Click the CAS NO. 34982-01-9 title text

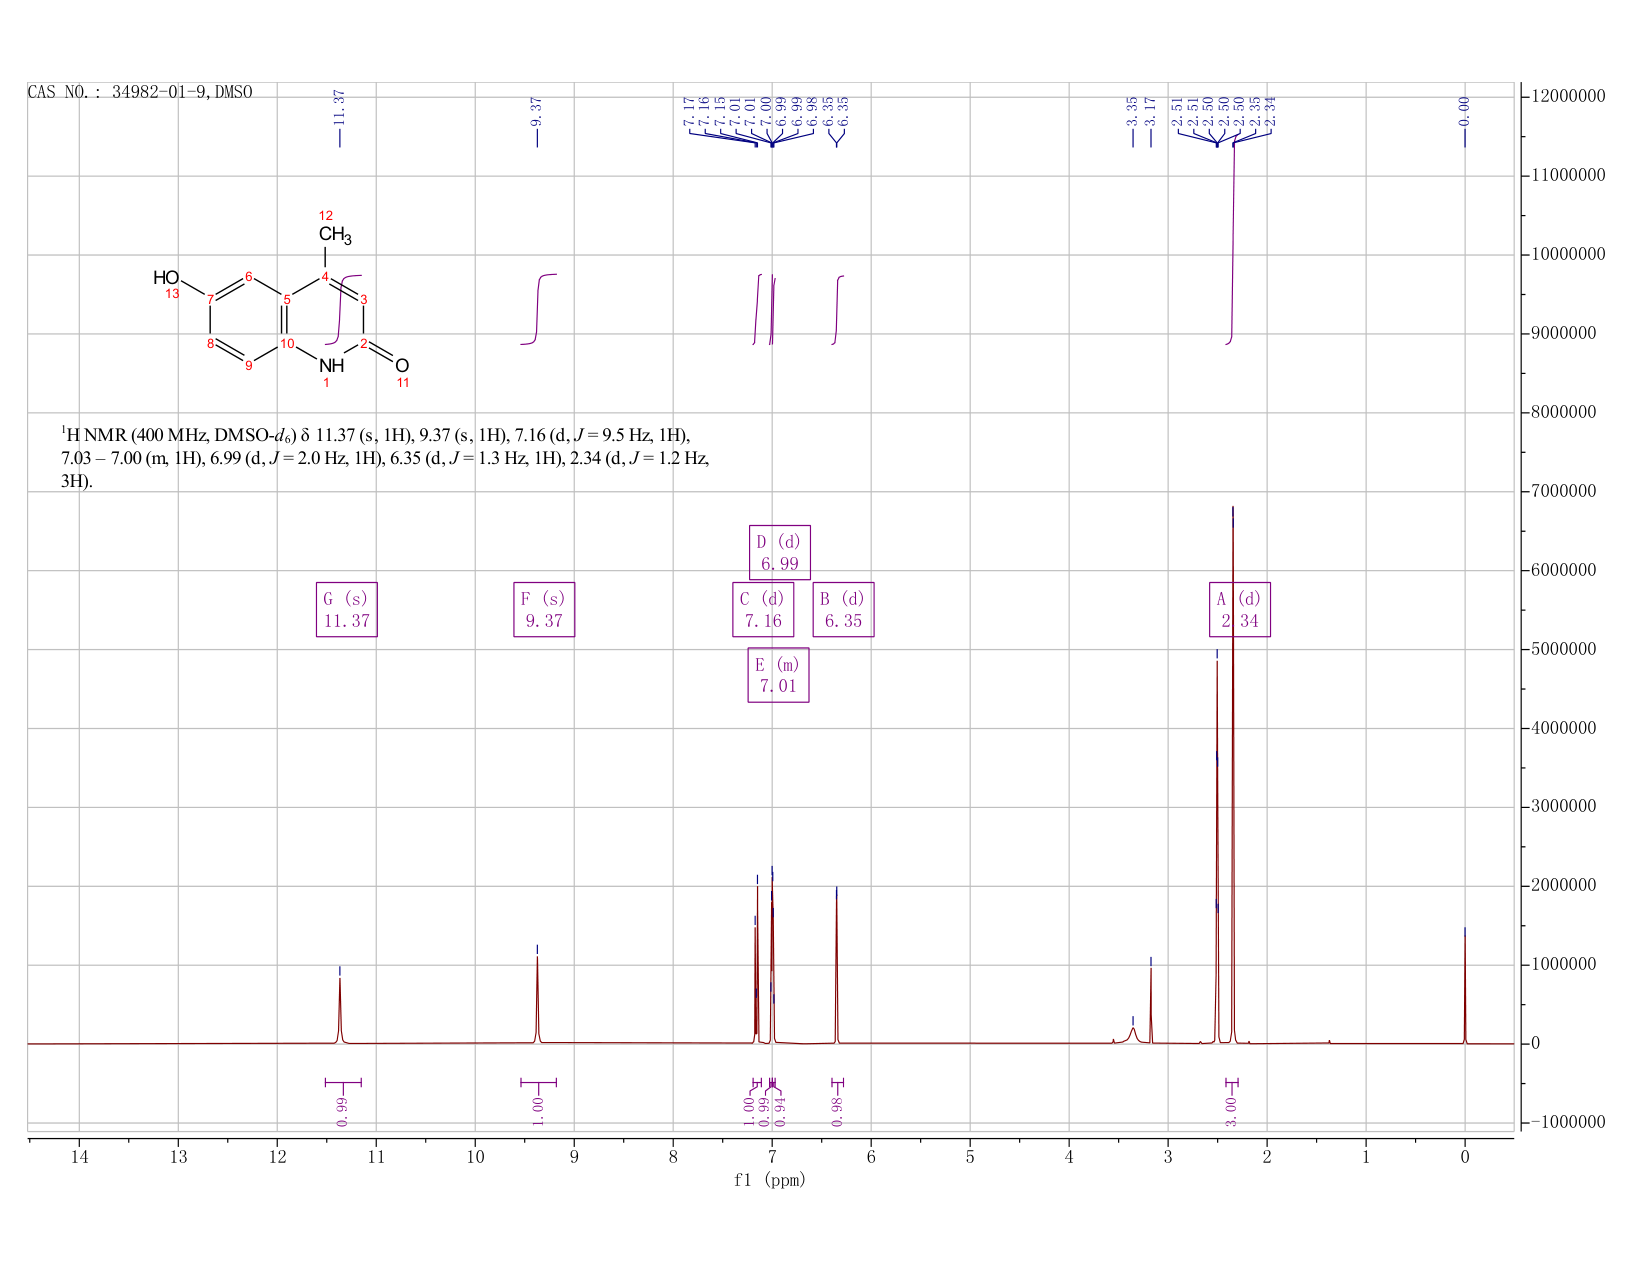coord(140,92)
